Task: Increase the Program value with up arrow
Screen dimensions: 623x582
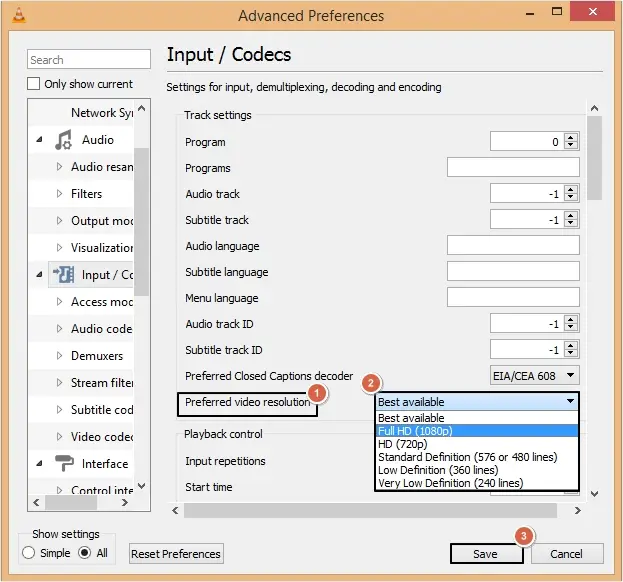Action: click(571, 137)
